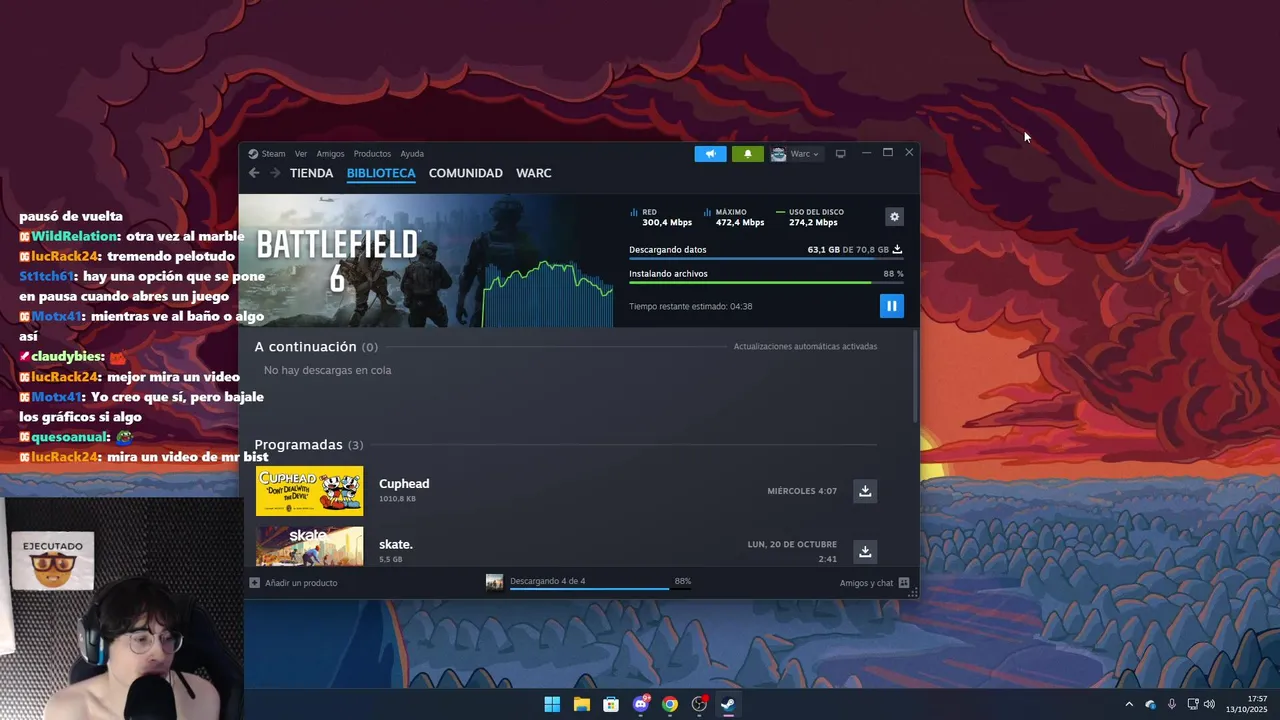Open the Amigos menu
Viewport: 1280px width, 720px height.
click(x=330, y=154)
